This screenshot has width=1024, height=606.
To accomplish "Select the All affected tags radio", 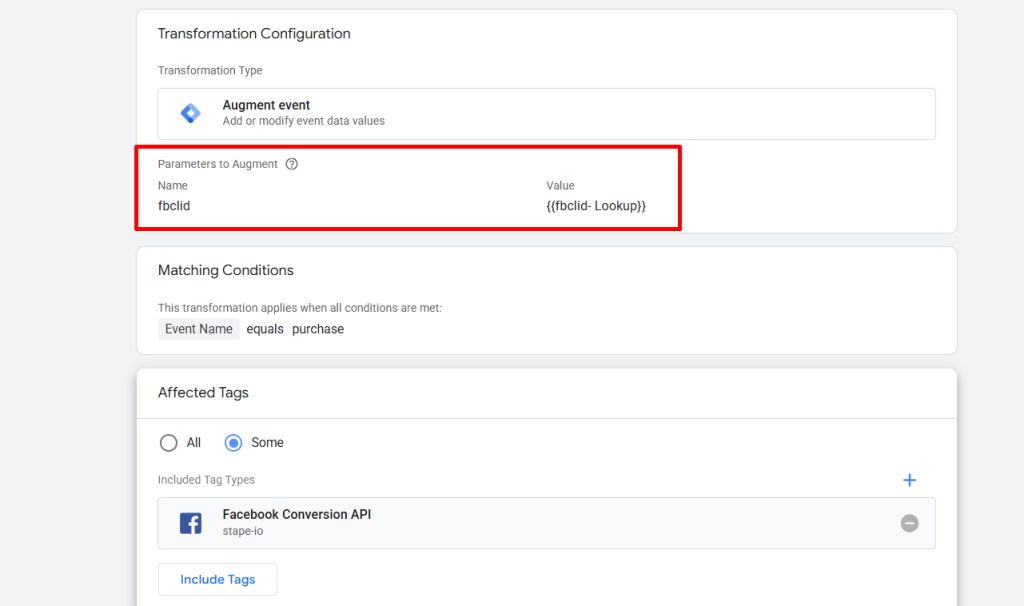I will click(169, 442).
